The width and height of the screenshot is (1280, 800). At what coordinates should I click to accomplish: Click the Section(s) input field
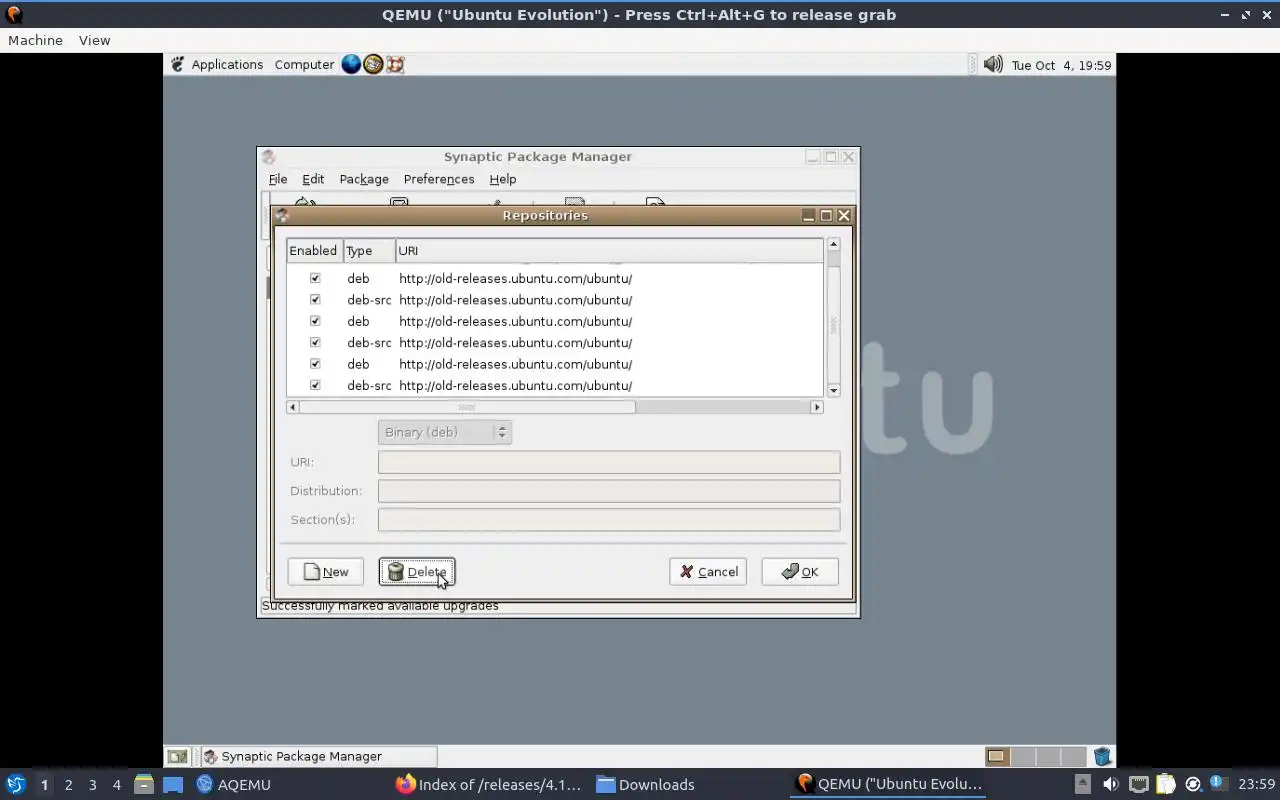pos(609,520)
